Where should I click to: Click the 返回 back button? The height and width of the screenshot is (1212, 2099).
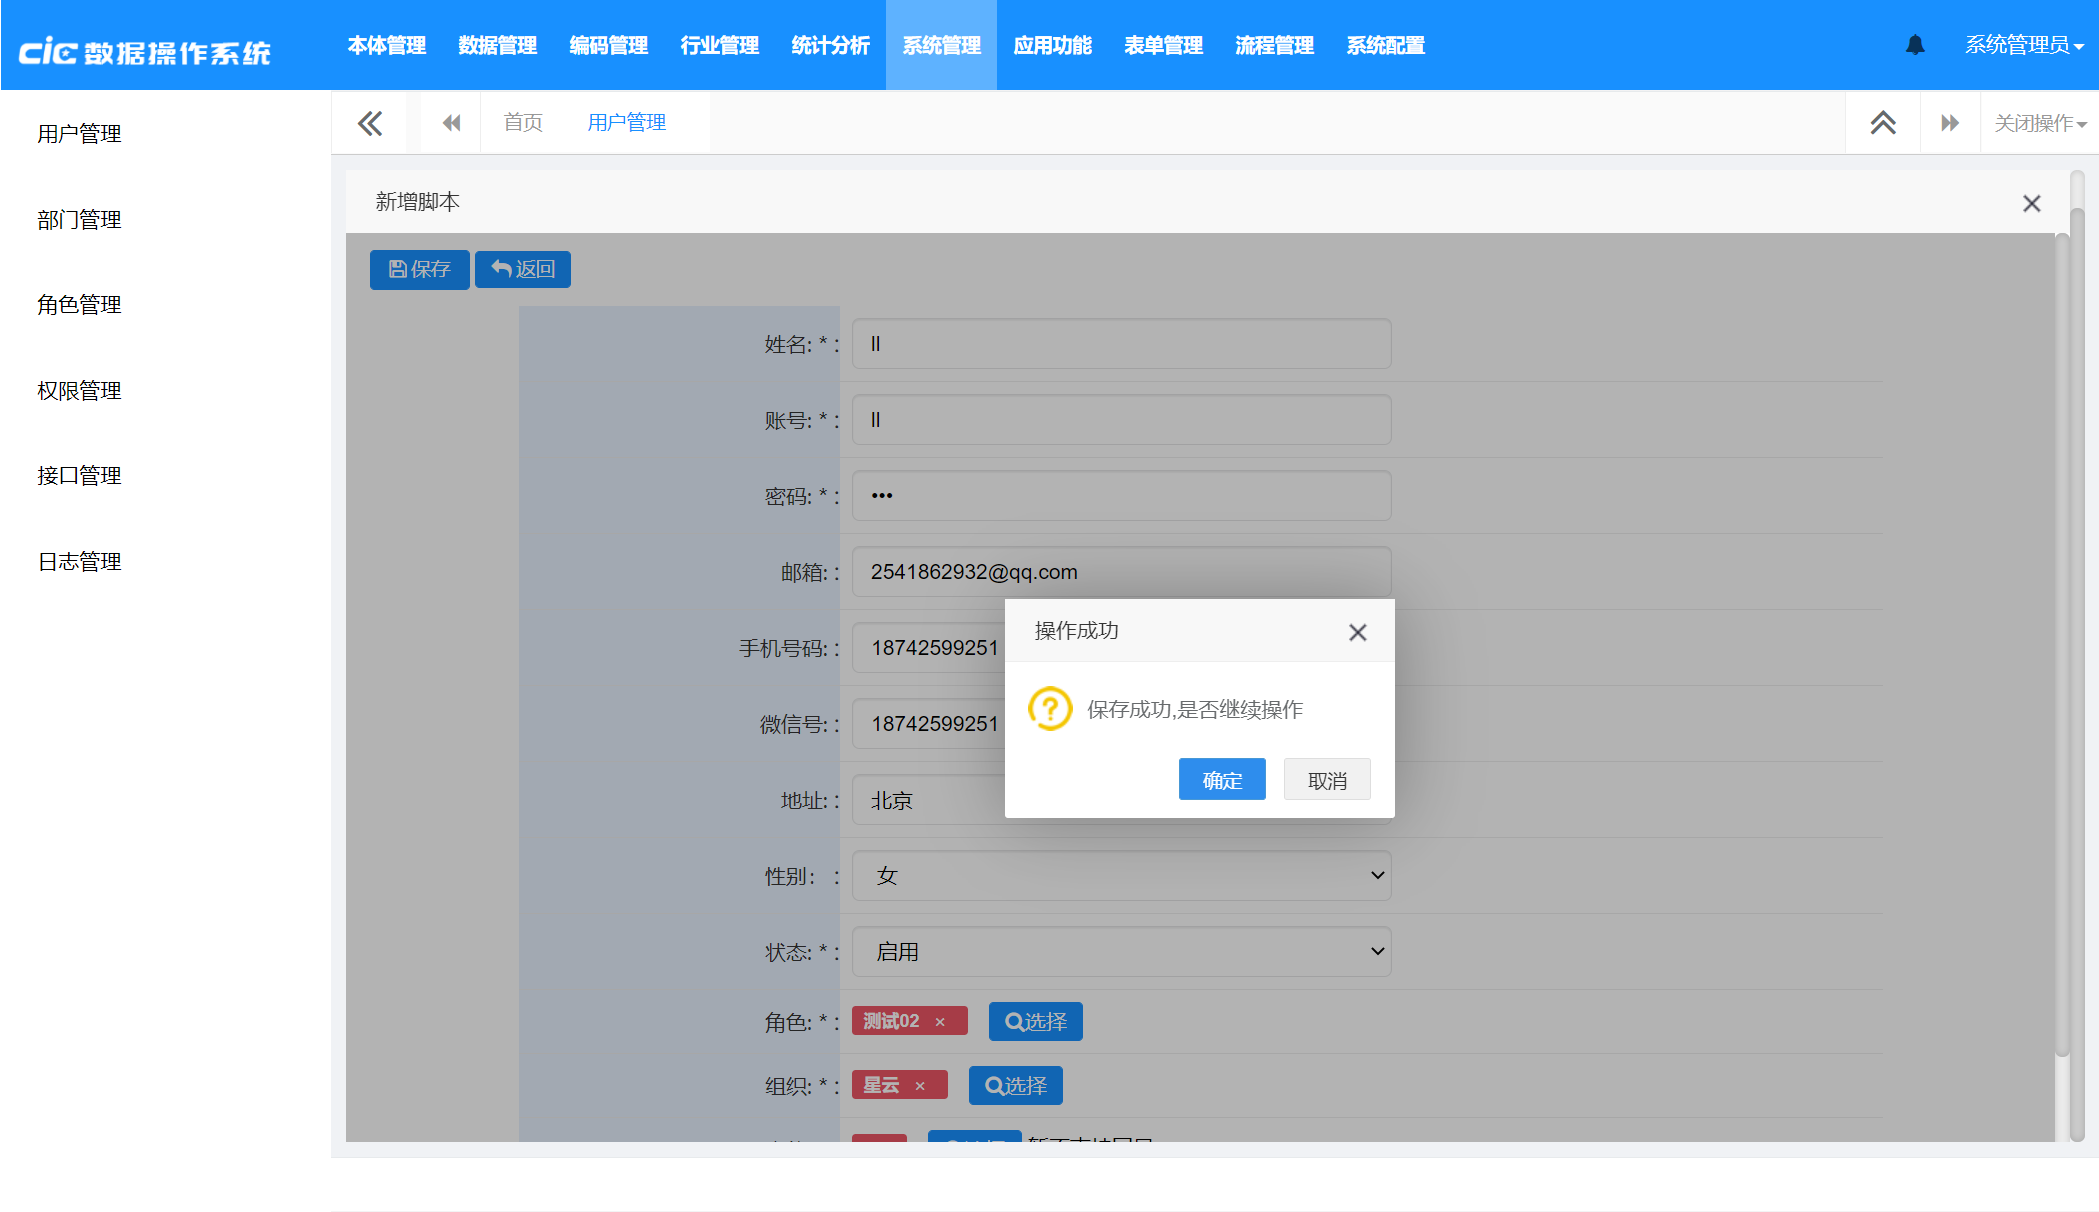coord(523,269)
